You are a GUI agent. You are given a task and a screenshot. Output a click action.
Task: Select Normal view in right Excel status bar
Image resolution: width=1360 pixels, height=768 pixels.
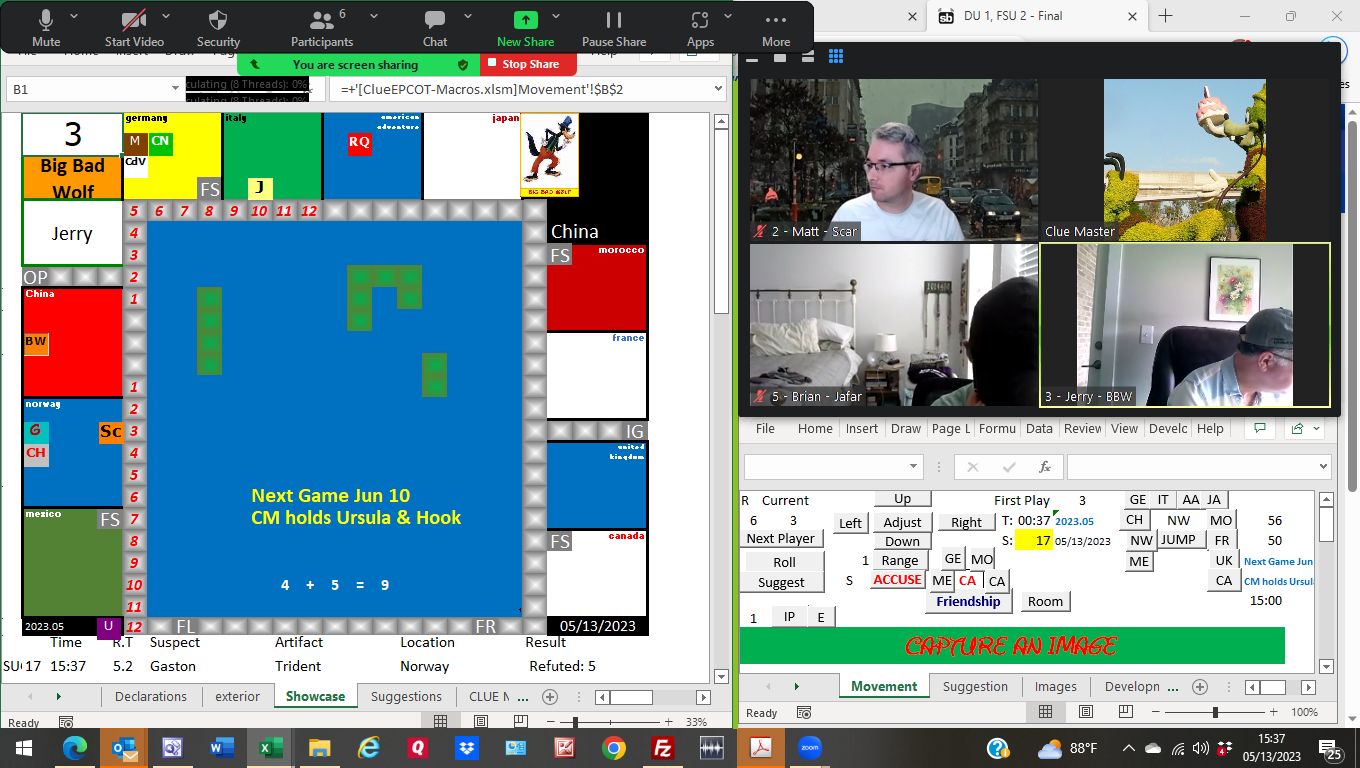[1046, 712]
